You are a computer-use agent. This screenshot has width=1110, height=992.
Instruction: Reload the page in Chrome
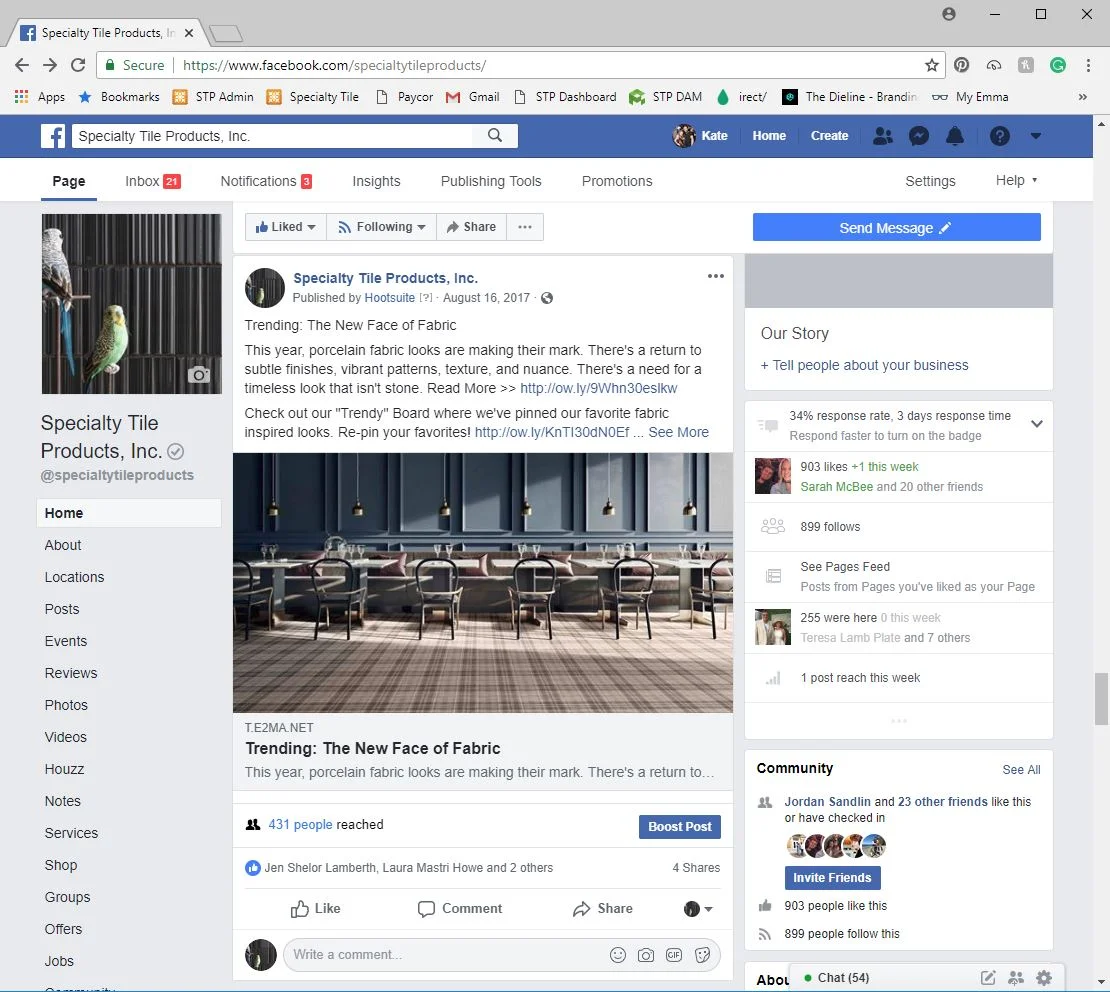[78, 65]
